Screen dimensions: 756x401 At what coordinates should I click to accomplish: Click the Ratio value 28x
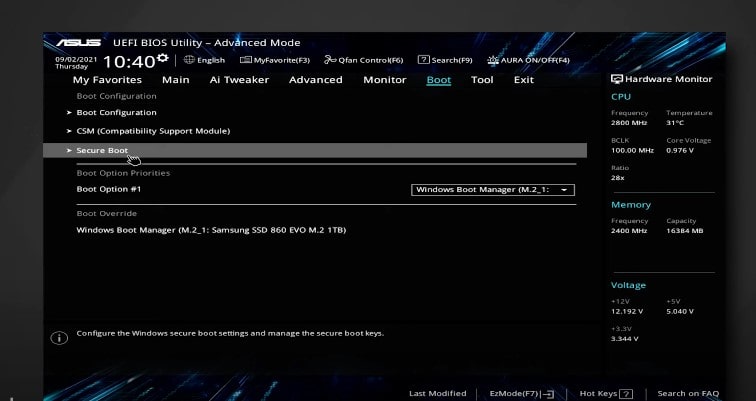[618, 178]
